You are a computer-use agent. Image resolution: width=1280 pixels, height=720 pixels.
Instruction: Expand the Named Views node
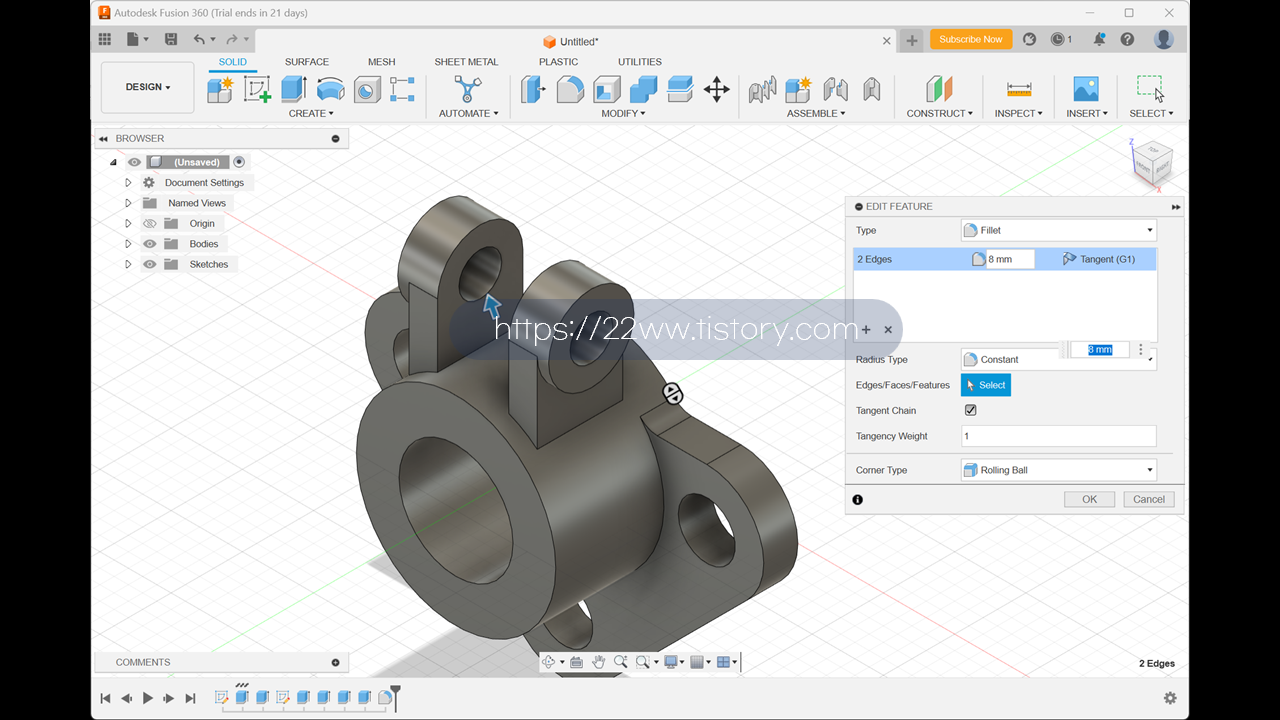pos(128,203)
